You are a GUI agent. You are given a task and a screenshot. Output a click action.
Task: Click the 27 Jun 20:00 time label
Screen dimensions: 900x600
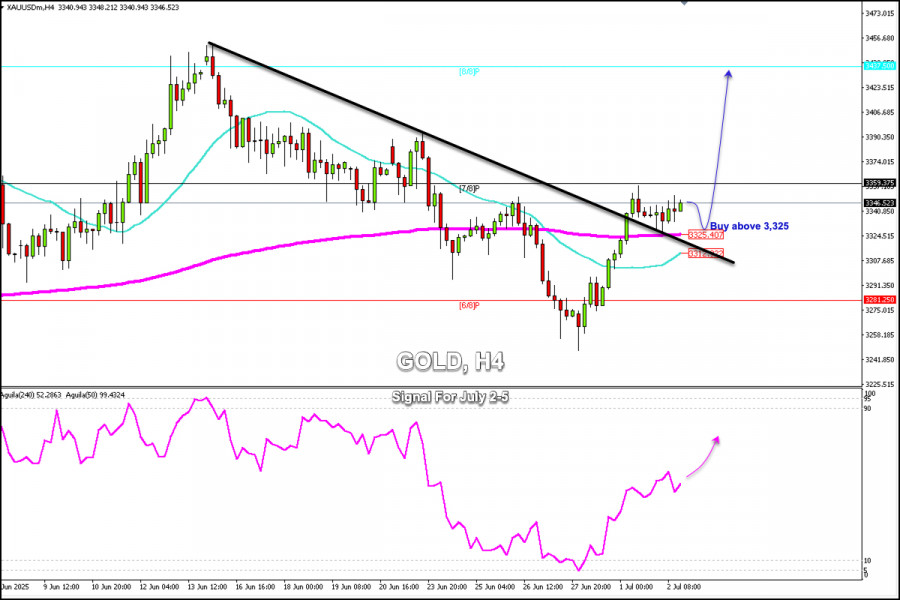click(x=590, y=587)
